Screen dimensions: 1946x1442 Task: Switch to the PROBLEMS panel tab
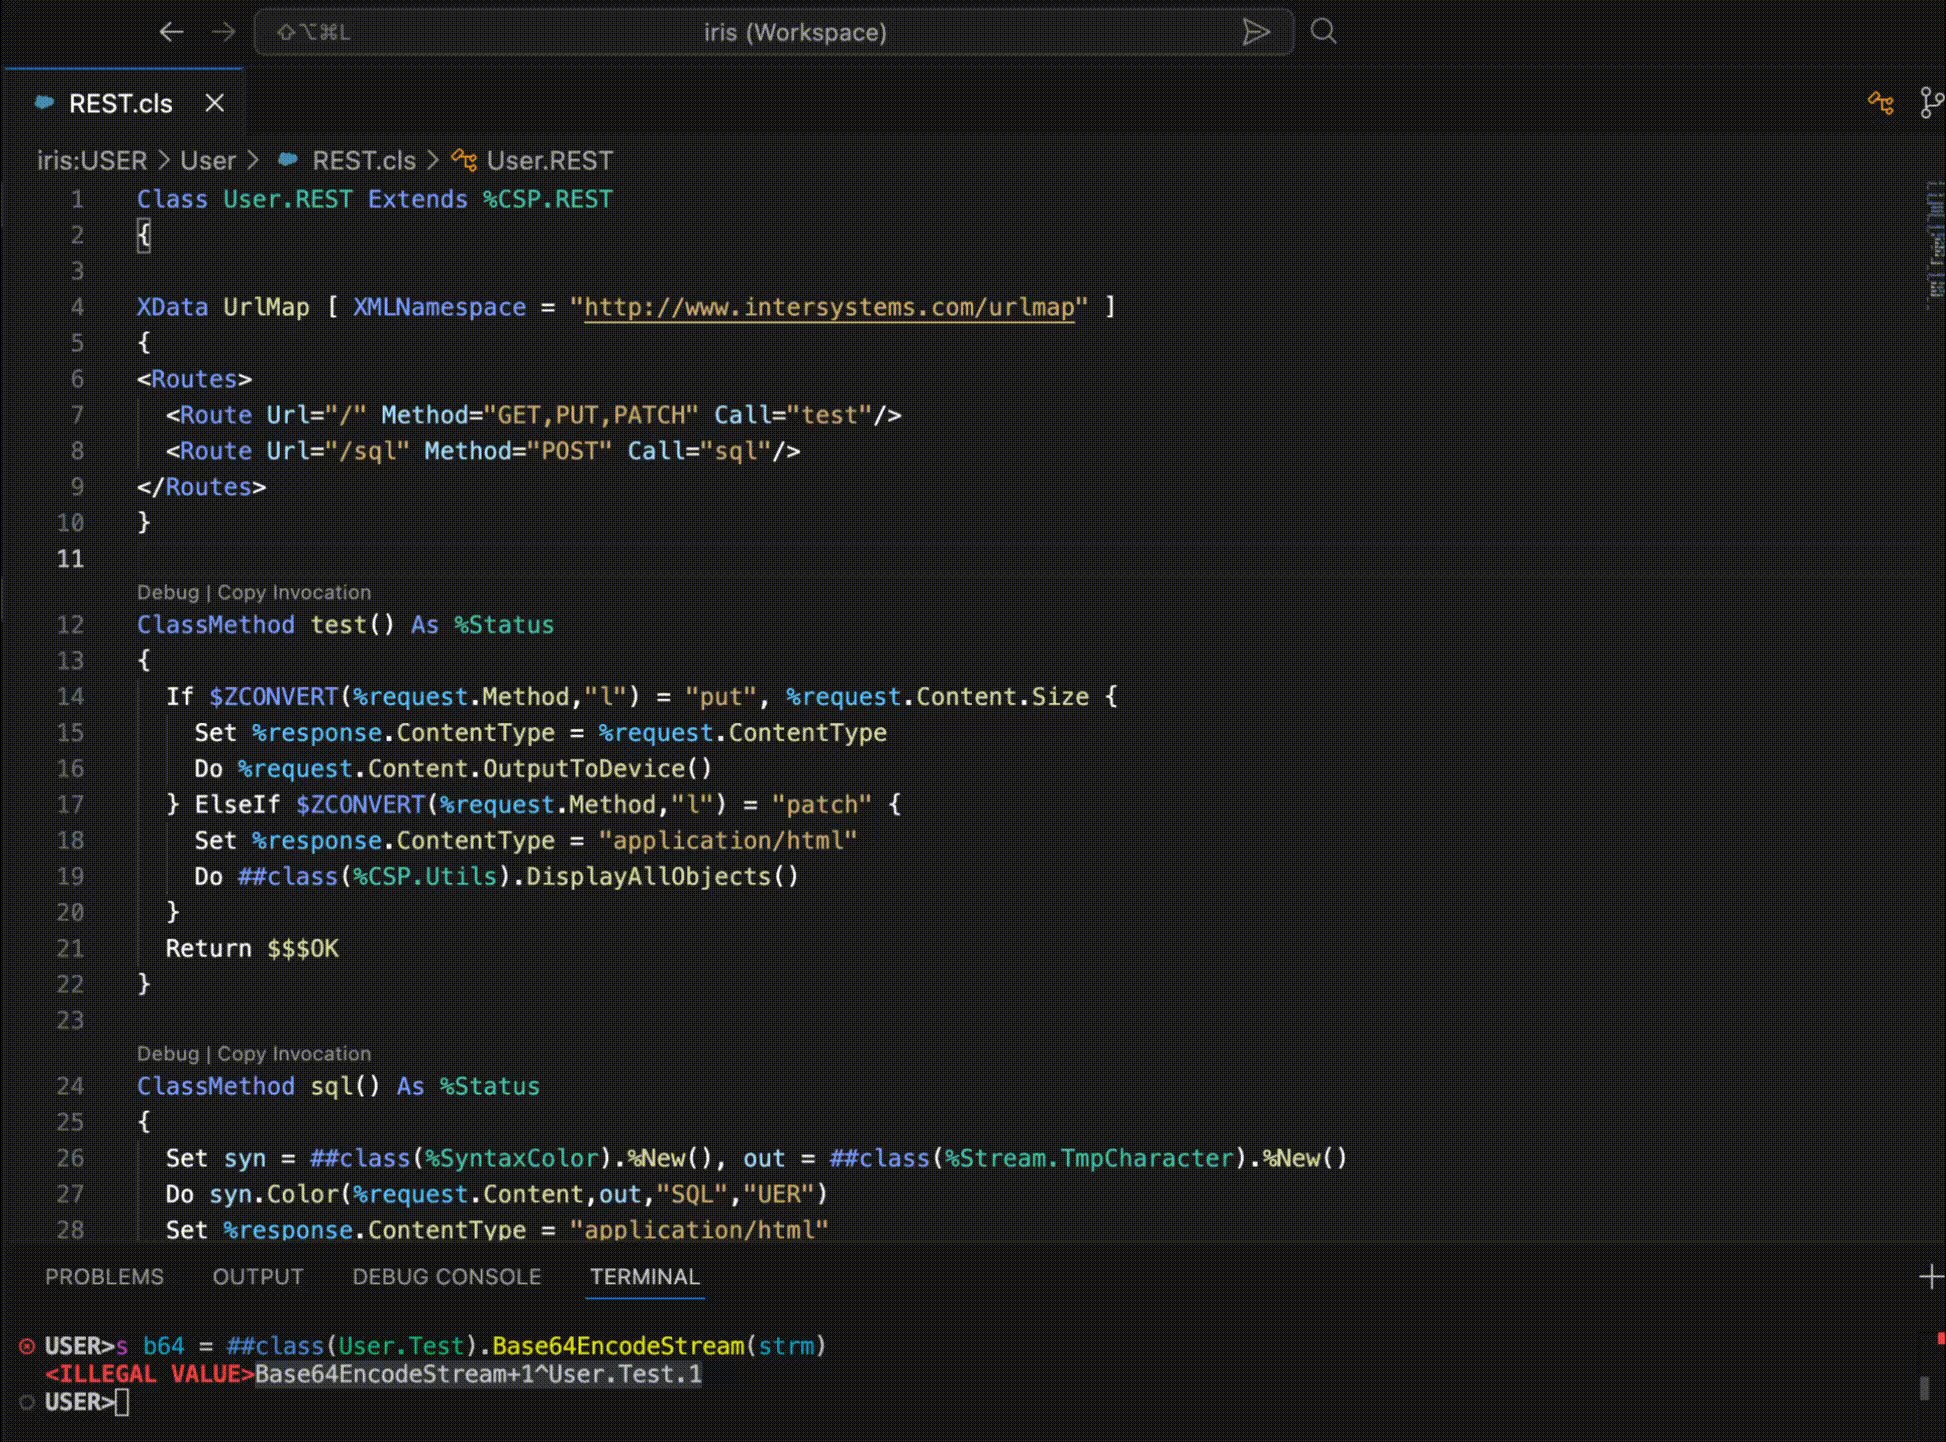(x=104, y=1277)
